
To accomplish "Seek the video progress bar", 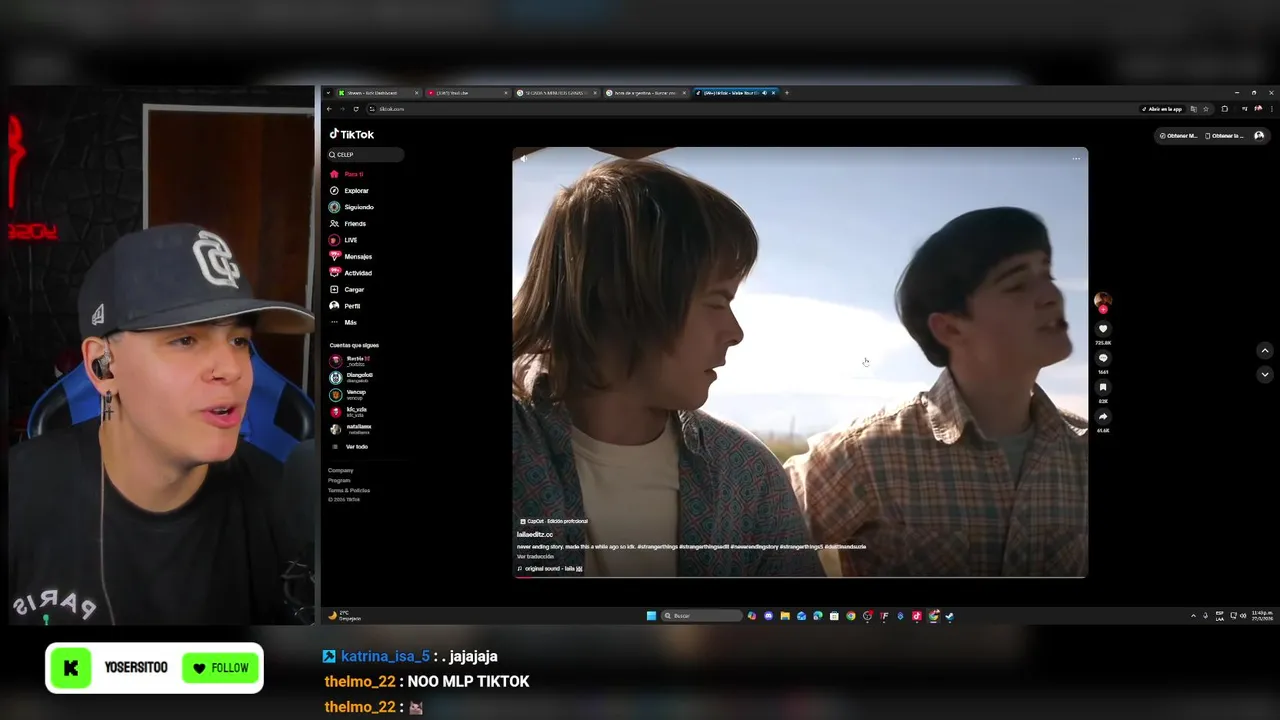I will 800,577.
